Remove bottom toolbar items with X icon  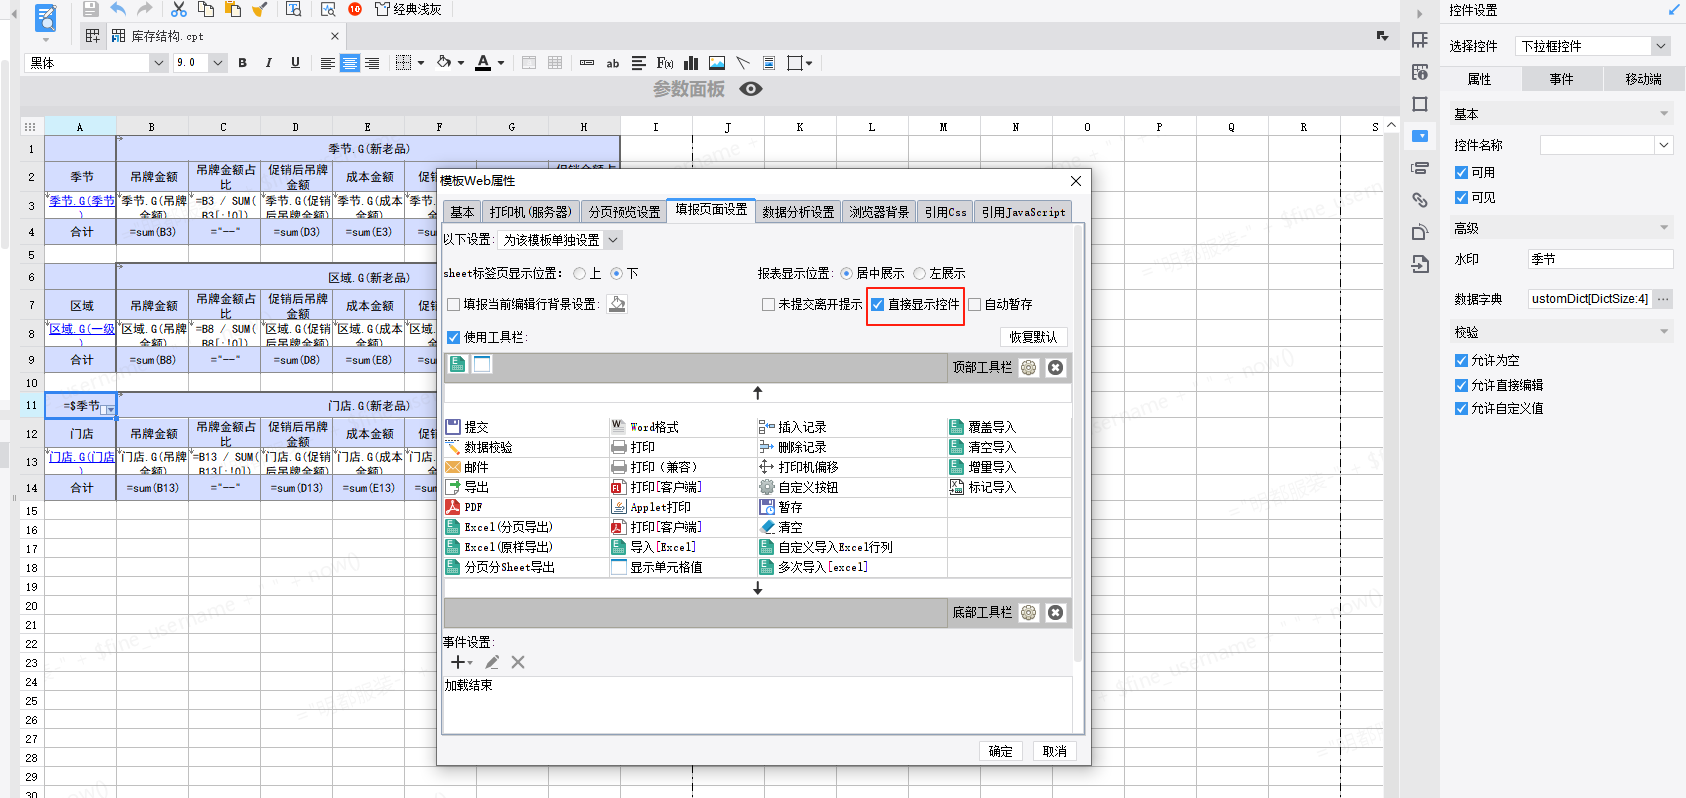point(1055,613)
